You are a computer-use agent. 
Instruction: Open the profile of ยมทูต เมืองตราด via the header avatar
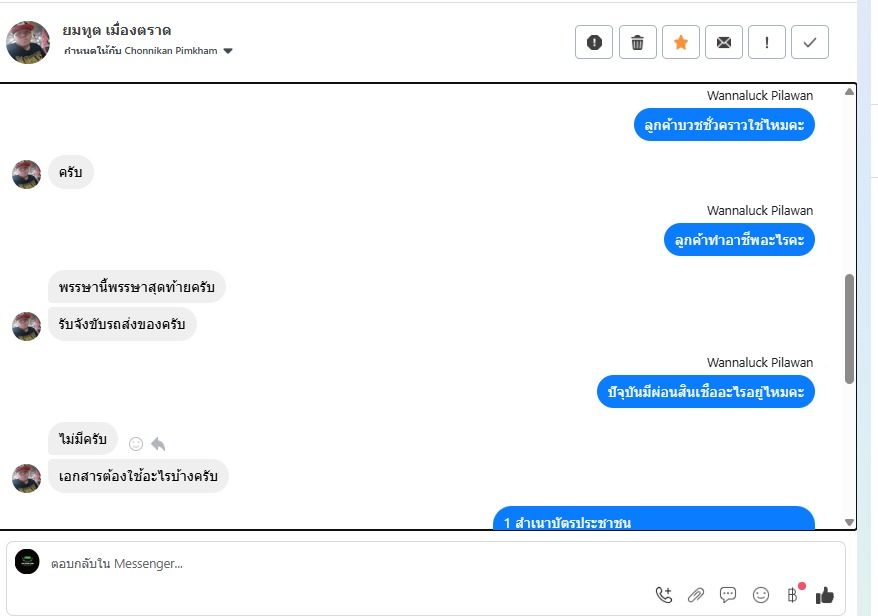coord(27,43)
